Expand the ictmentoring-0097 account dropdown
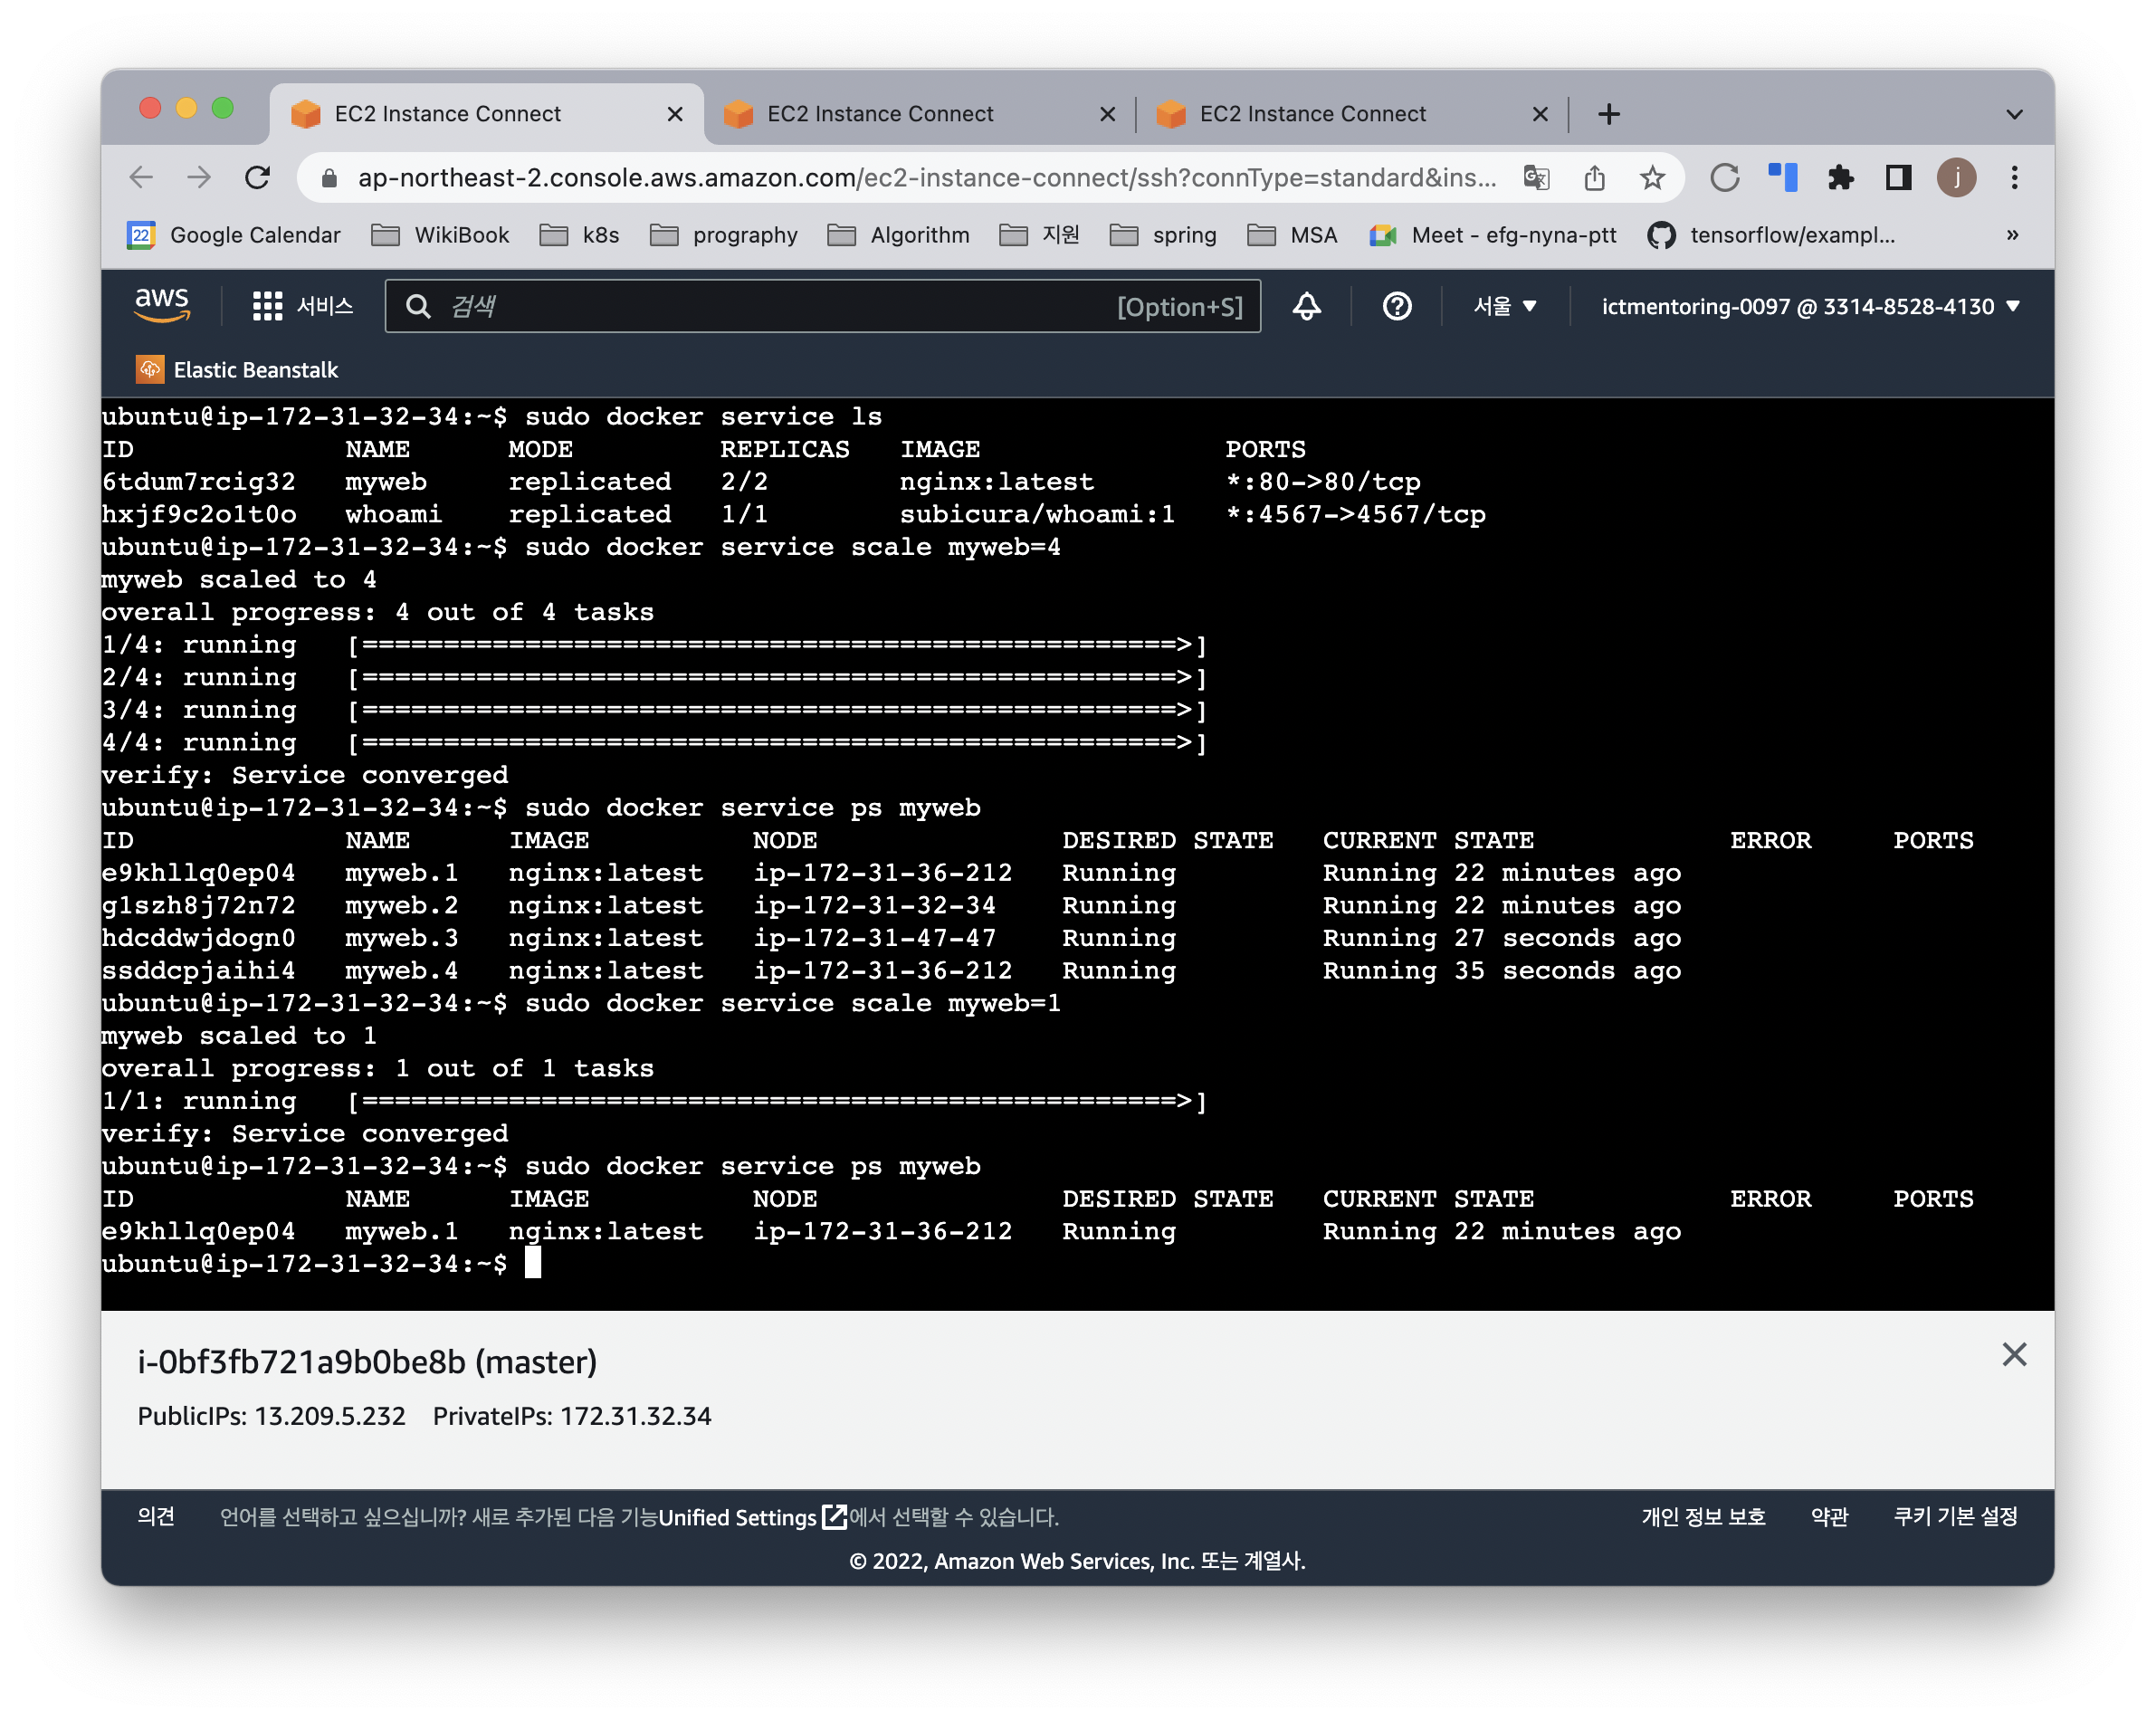 [x=1810, y=306]
